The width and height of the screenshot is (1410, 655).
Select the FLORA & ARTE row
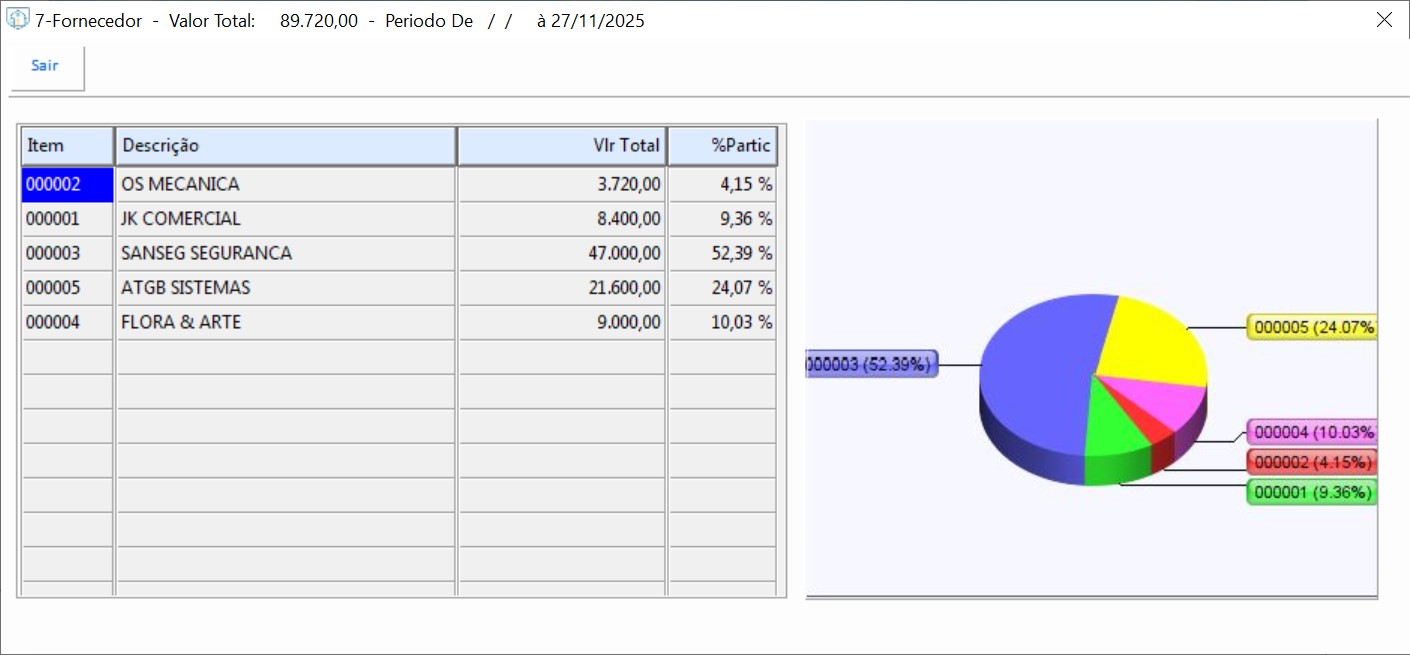click(286, 323)
